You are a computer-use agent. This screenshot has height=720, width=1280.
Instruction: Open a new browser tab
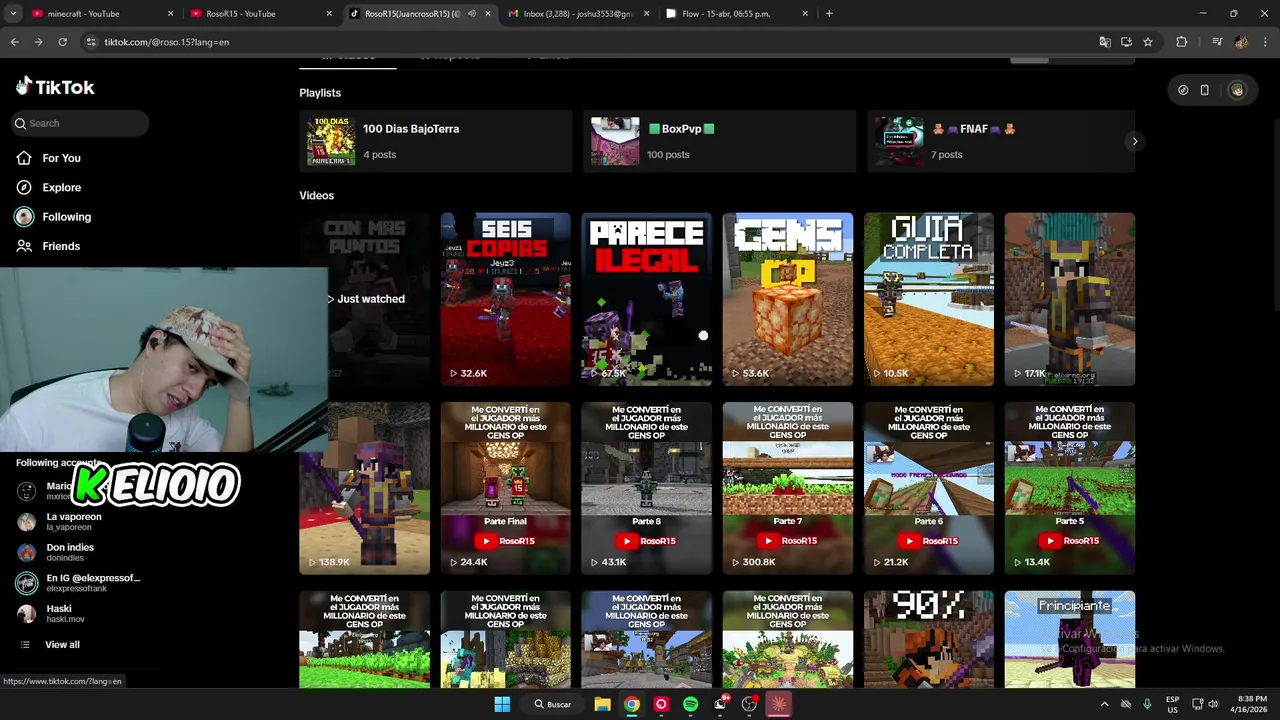pos(829,14)
